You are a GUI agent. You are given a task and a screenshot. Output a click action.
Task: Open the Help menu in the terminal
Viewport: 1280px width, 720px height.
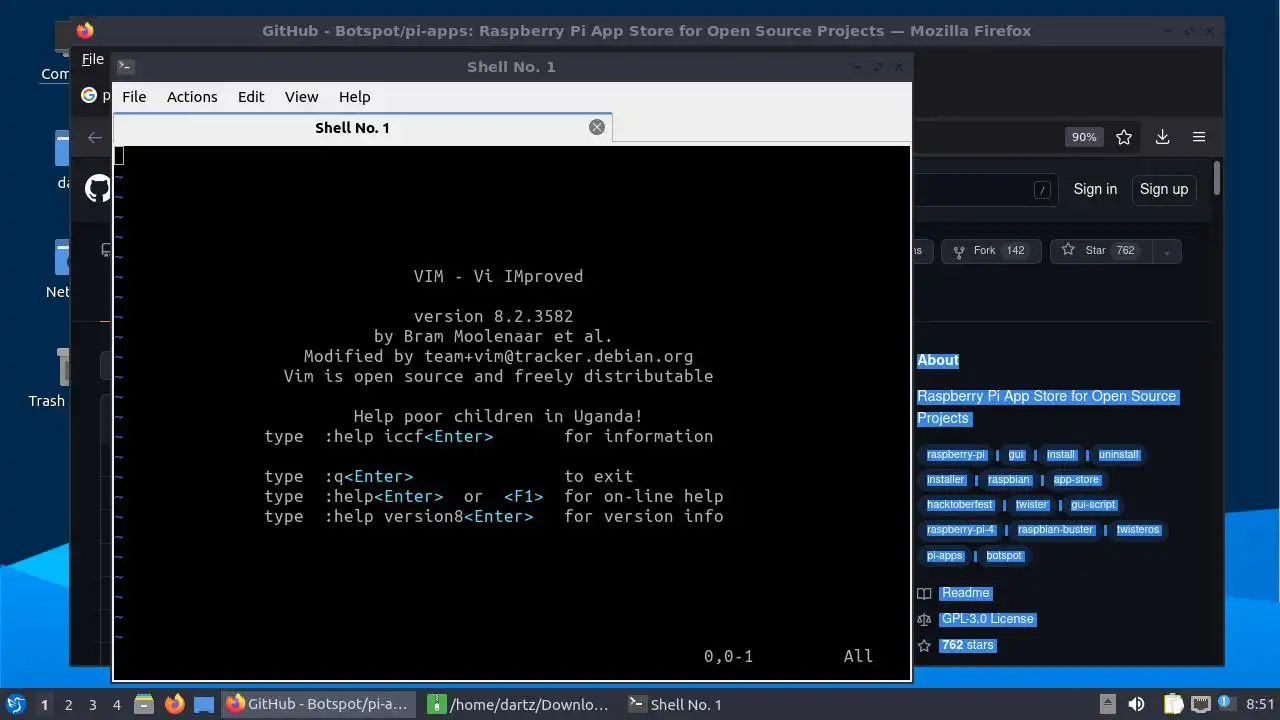pos(355,97)
